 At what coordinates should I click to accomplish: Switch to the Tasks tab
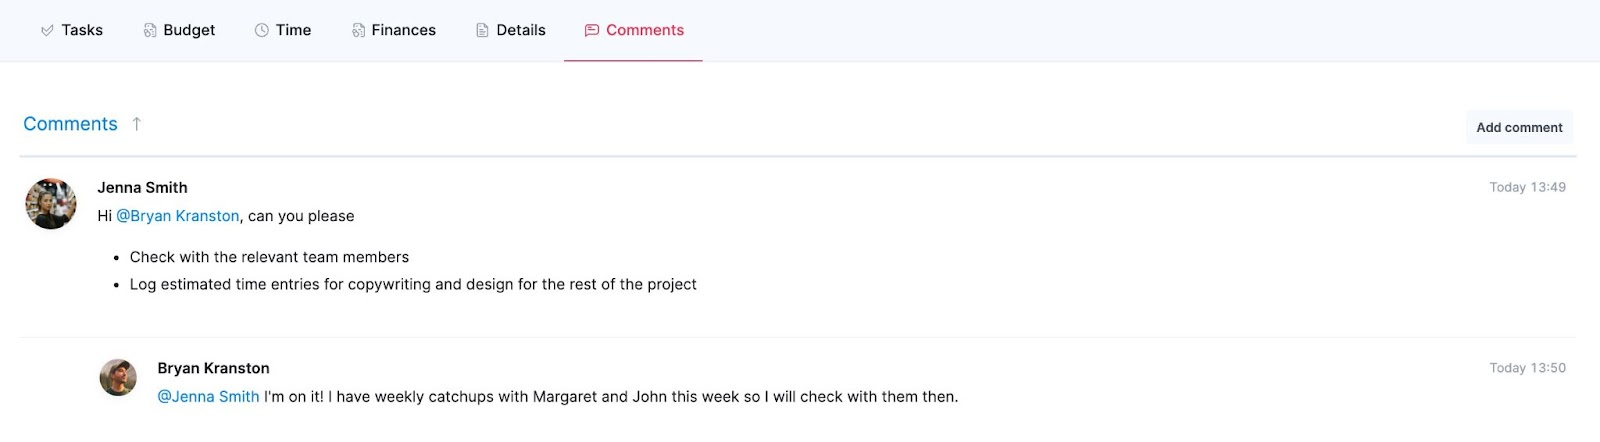72,30
